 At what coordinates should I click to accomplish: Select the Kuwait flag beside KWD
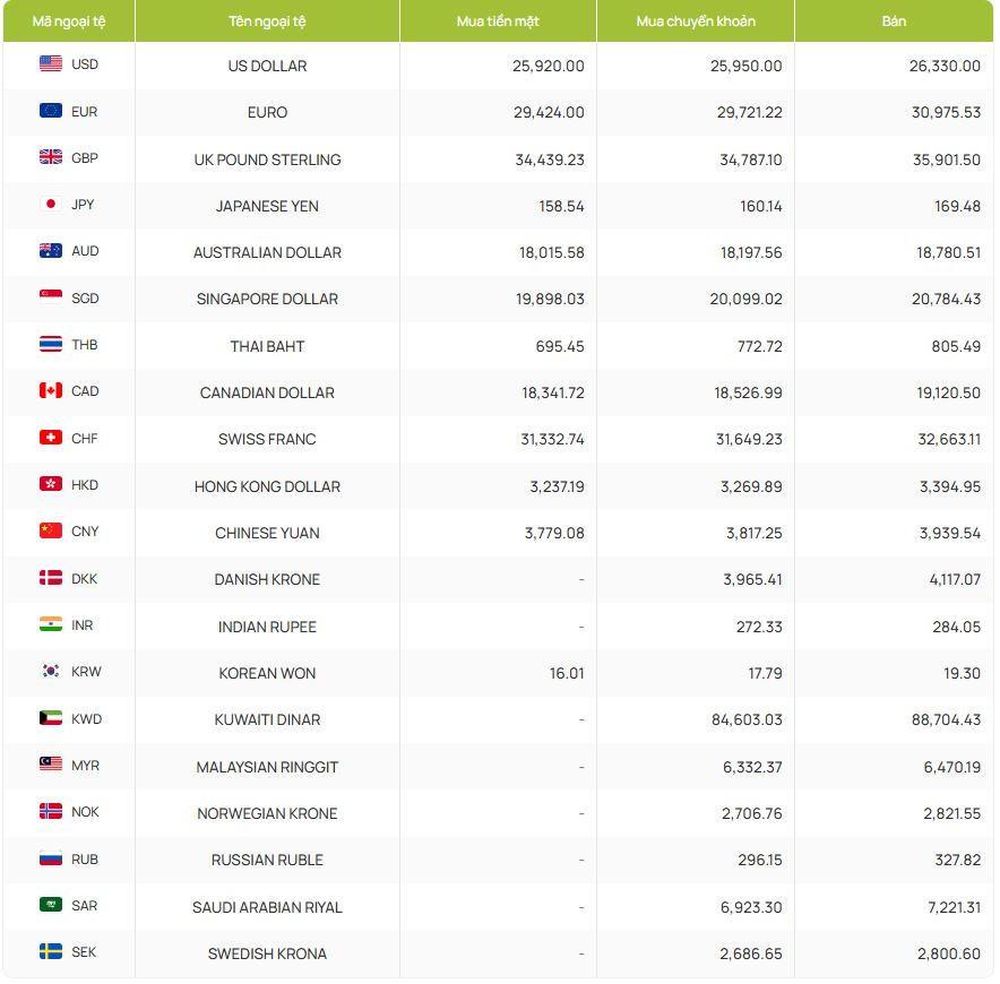point(50,718)
